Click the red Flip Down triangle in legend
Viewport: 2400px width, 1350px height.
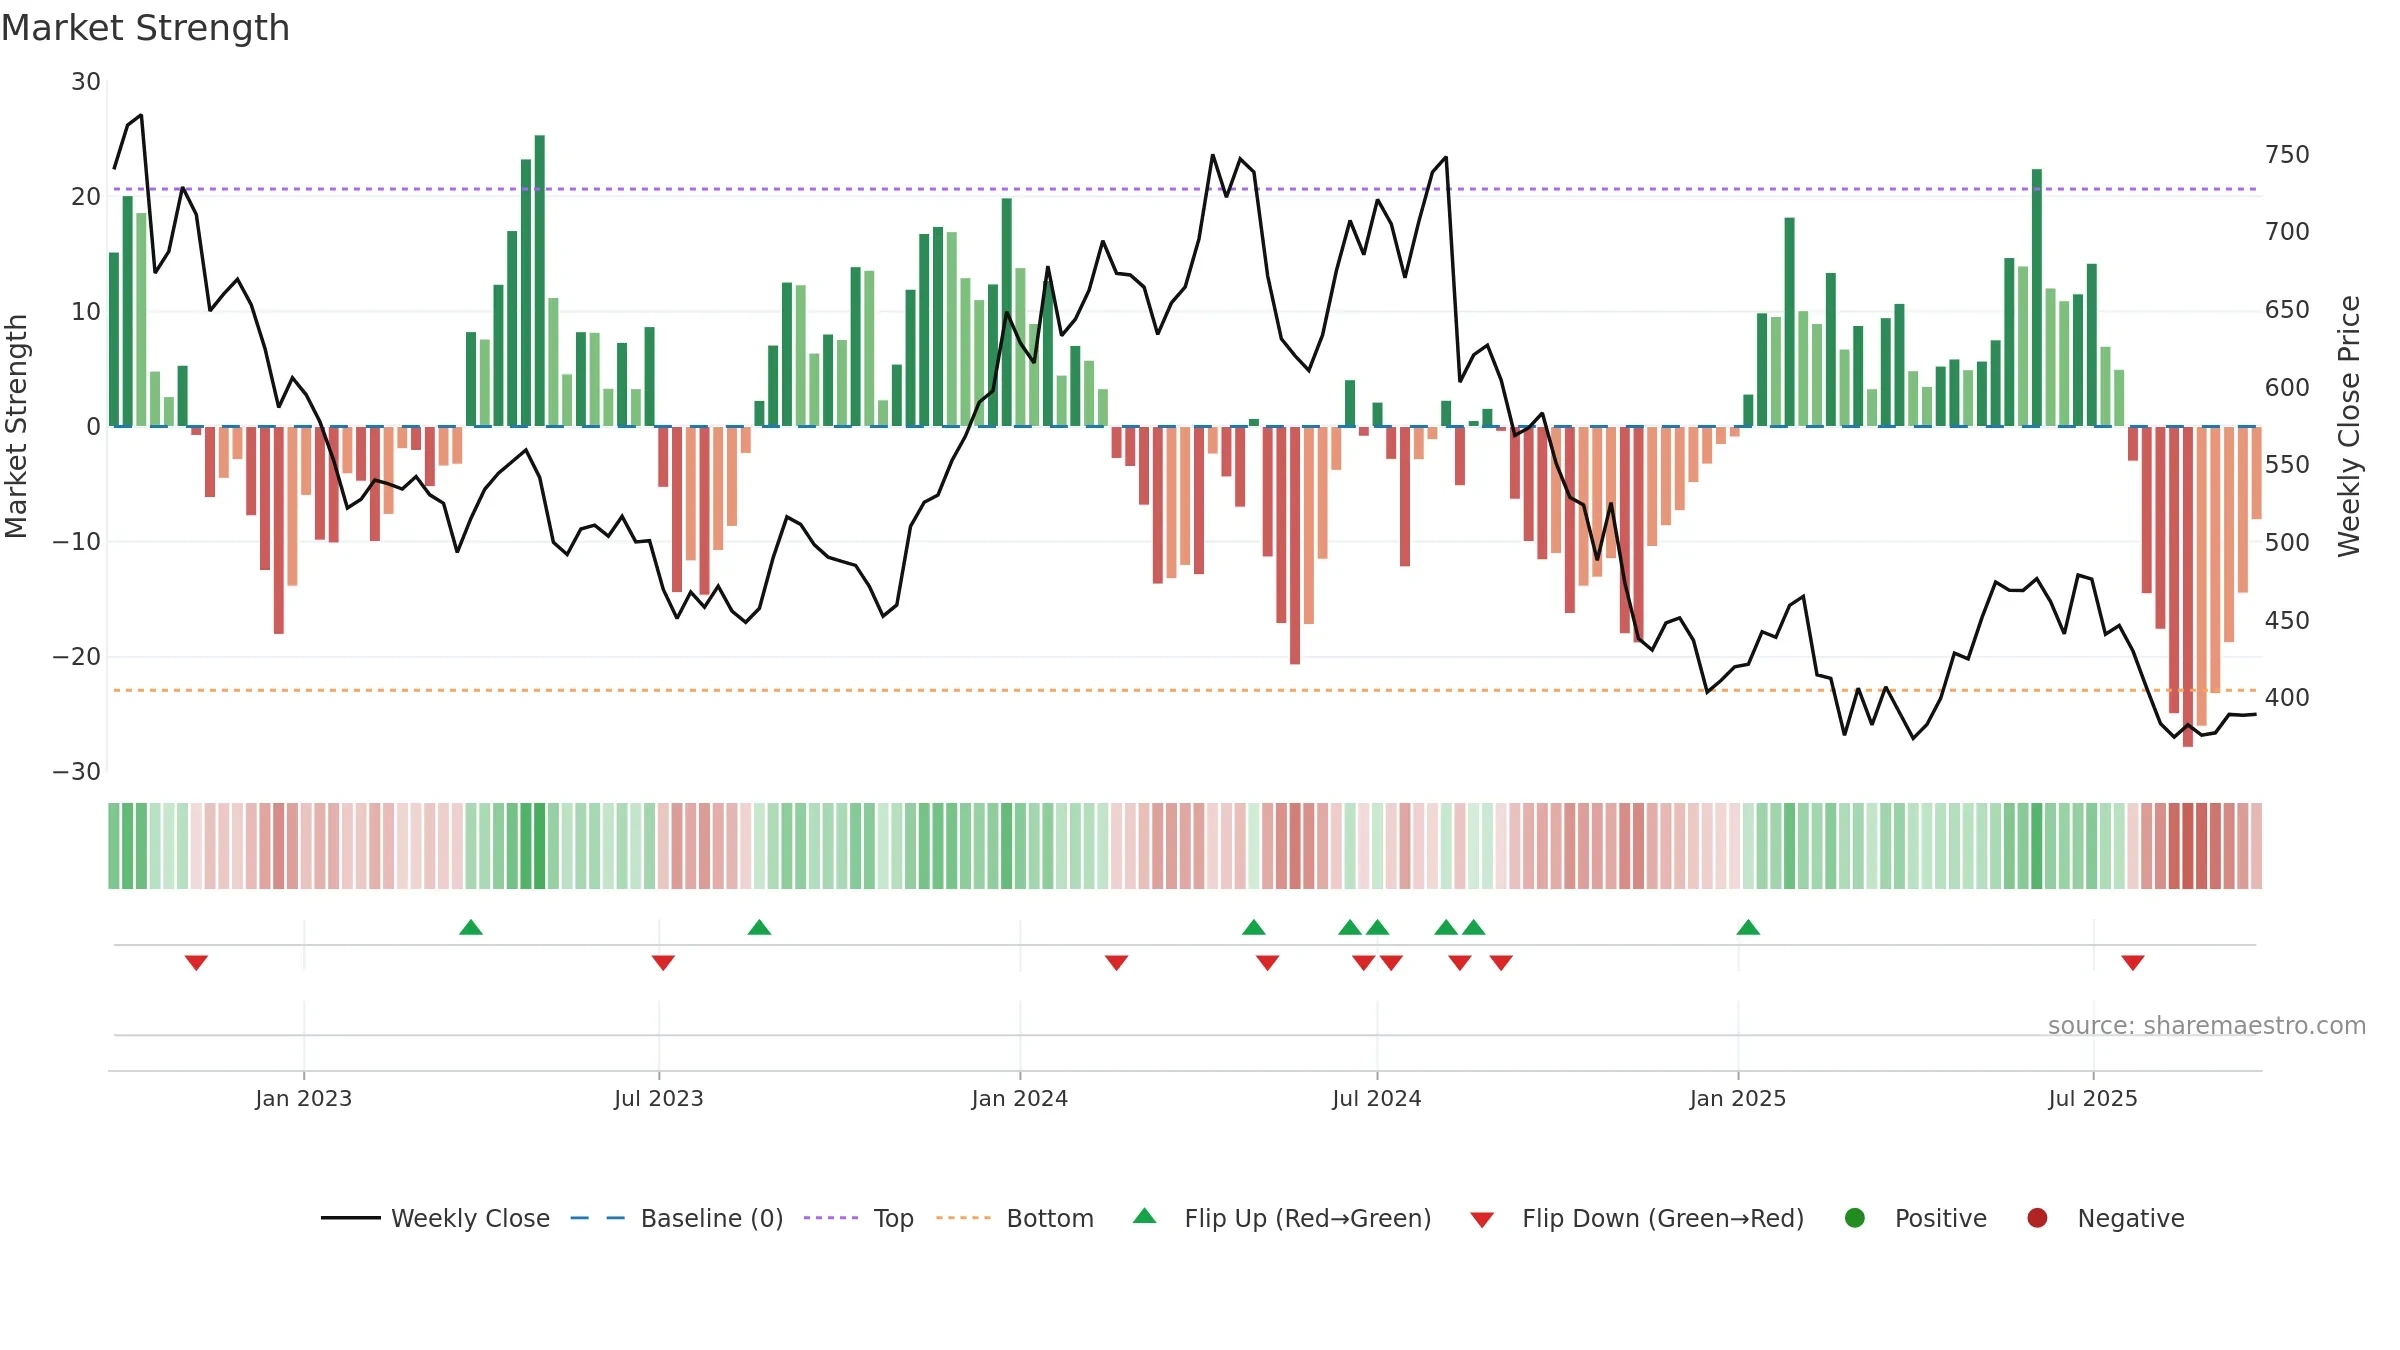[1482, 1220]
